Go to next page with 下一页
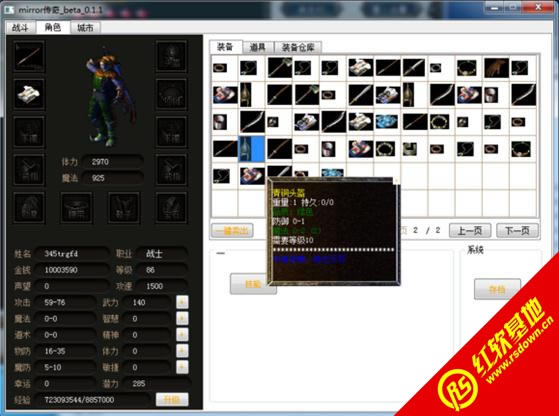 click(x=517, y=231)
